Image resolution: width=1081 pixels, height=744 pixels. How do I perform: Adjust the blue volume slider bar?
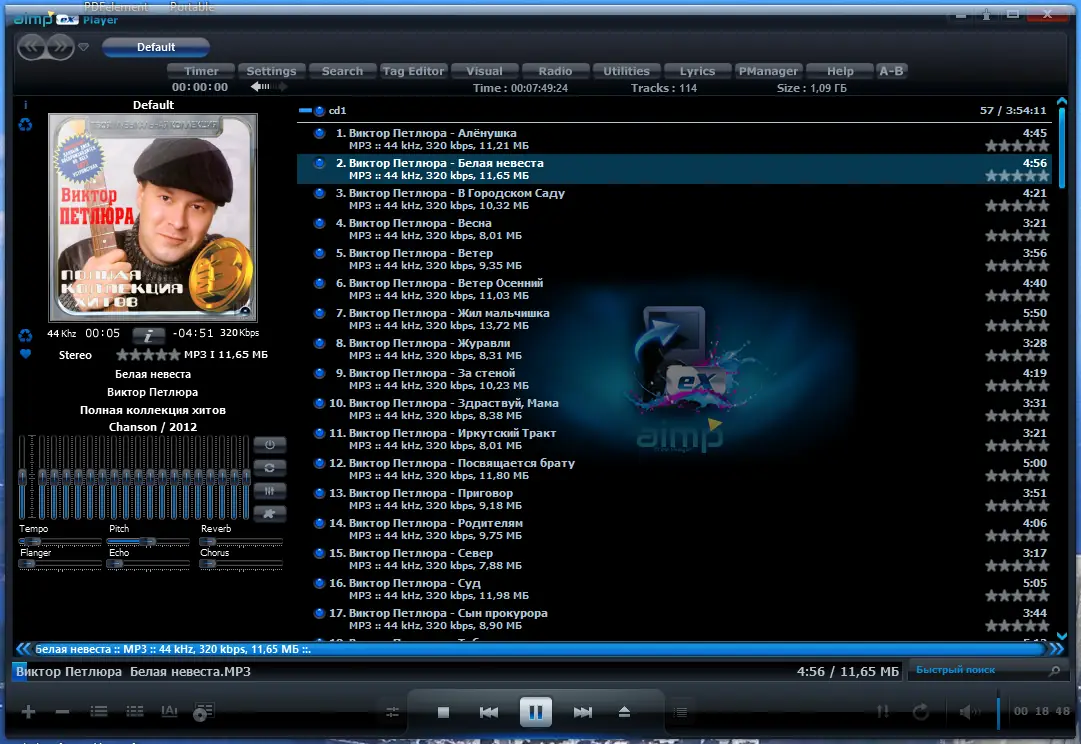998,712
